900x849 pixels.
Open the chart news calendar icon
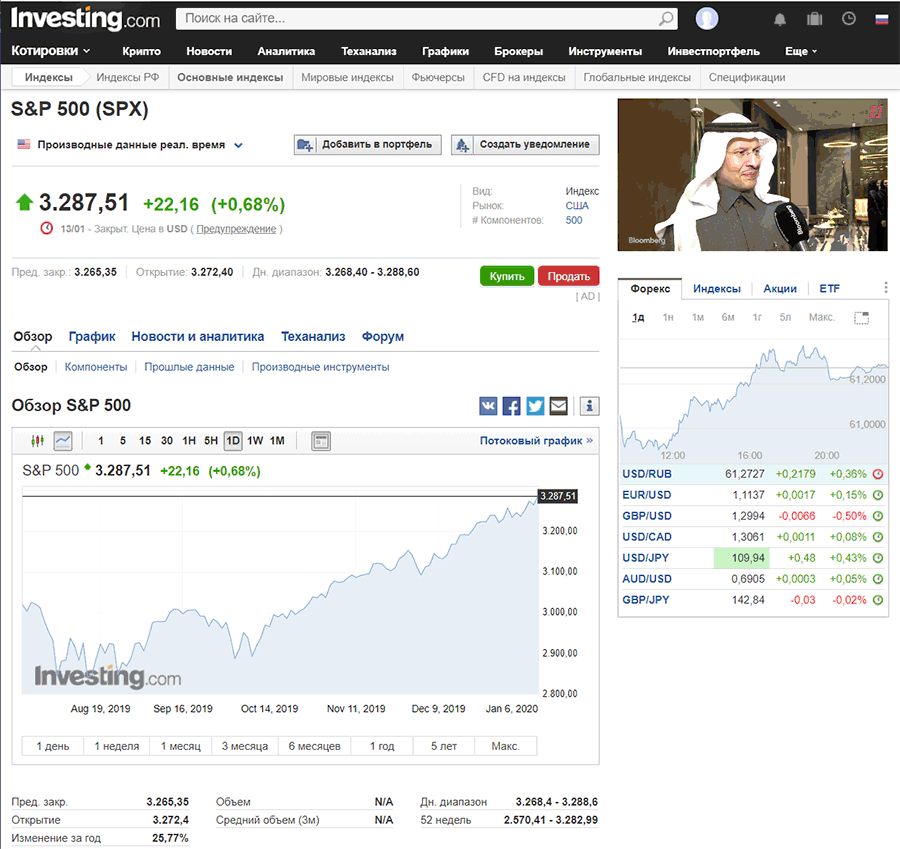click(321, 441)
